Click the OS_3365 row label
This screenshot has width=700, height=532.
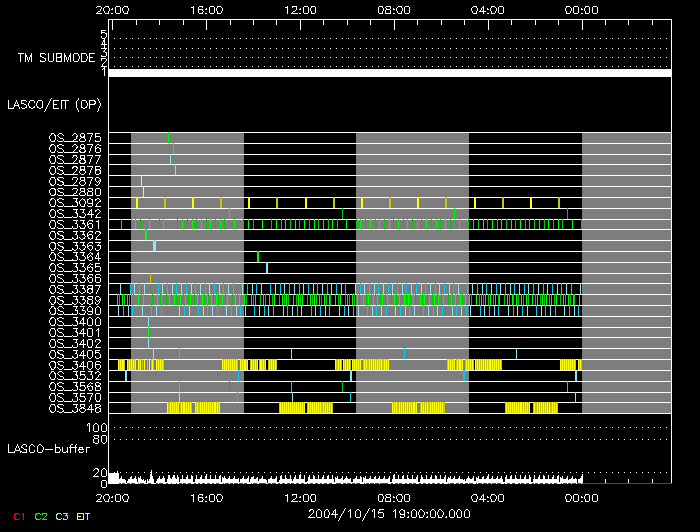75,268
